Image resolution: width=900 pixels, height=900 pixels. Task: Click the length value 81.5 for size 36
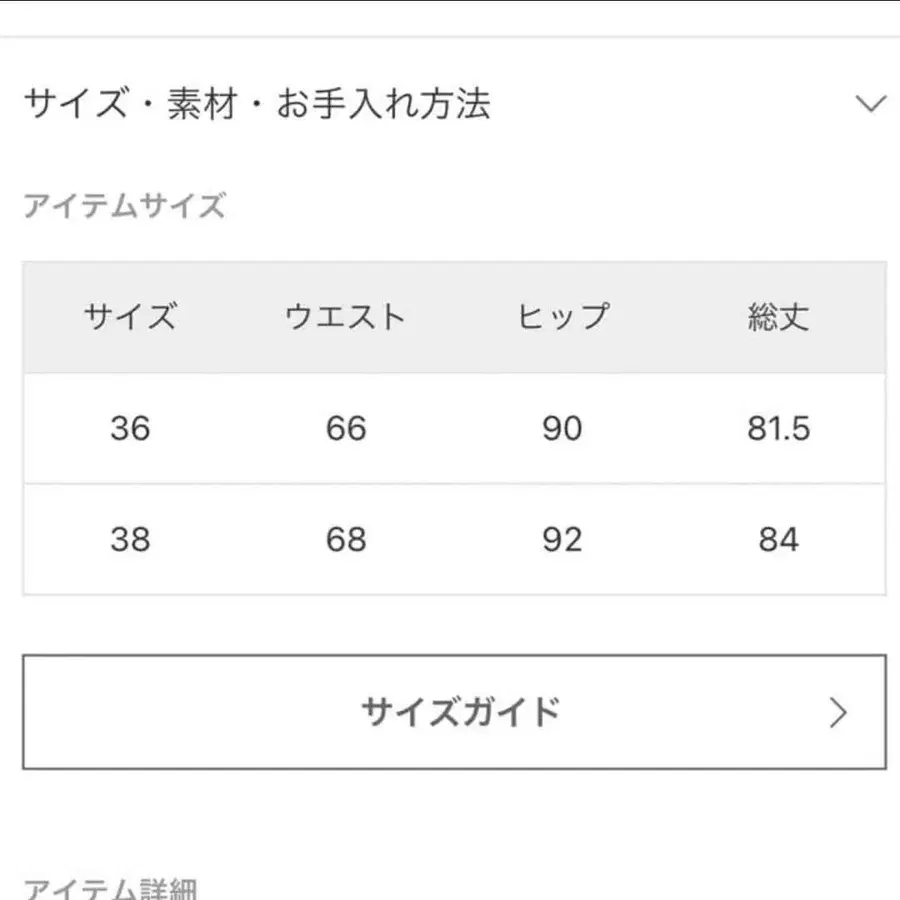780,428
